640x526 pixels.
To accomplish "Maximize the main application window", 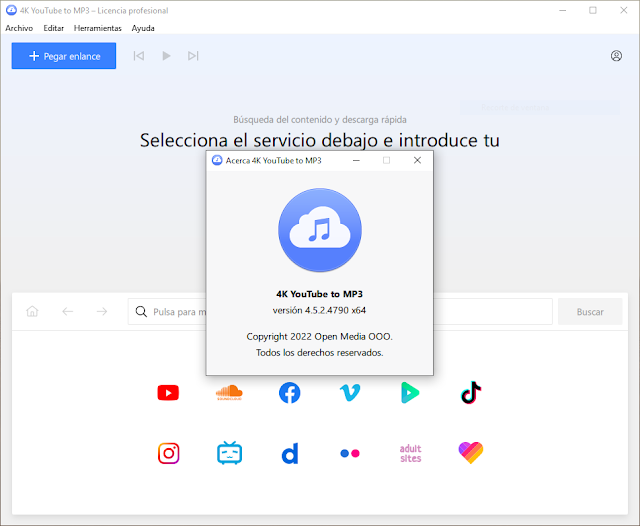I will point(593,10).
